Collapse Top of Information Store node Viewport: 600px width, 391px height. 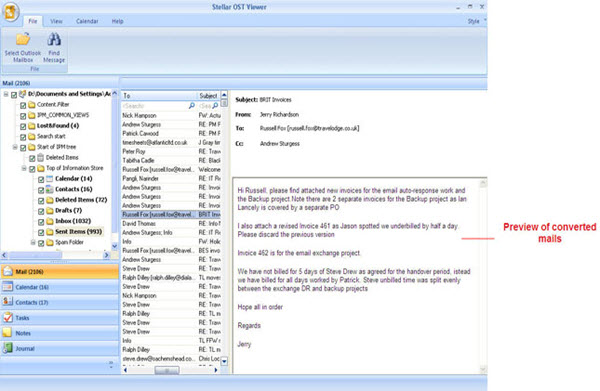tap(24, 168)
